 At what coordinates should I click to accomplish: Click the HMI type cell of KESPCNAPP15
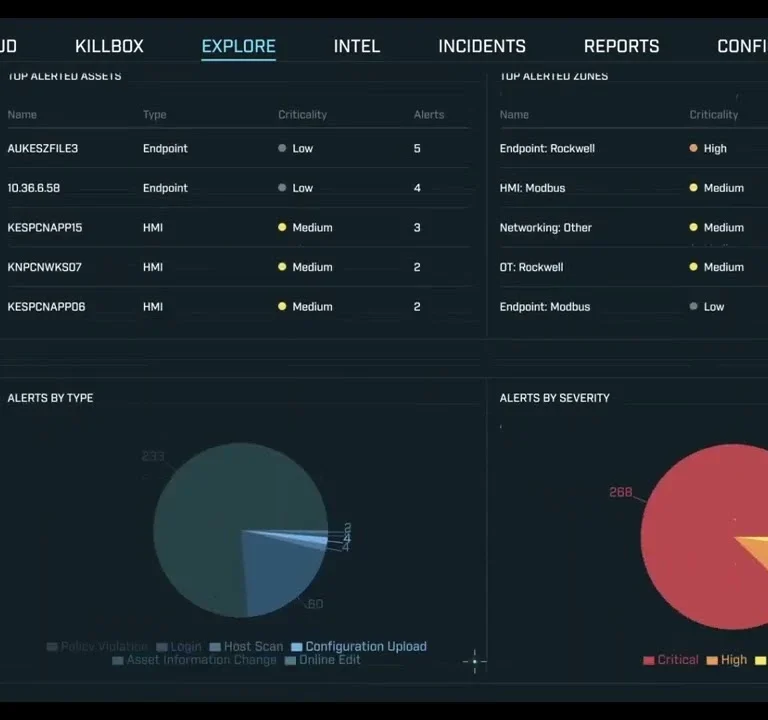pyautogui.click(x=153, y=228)
